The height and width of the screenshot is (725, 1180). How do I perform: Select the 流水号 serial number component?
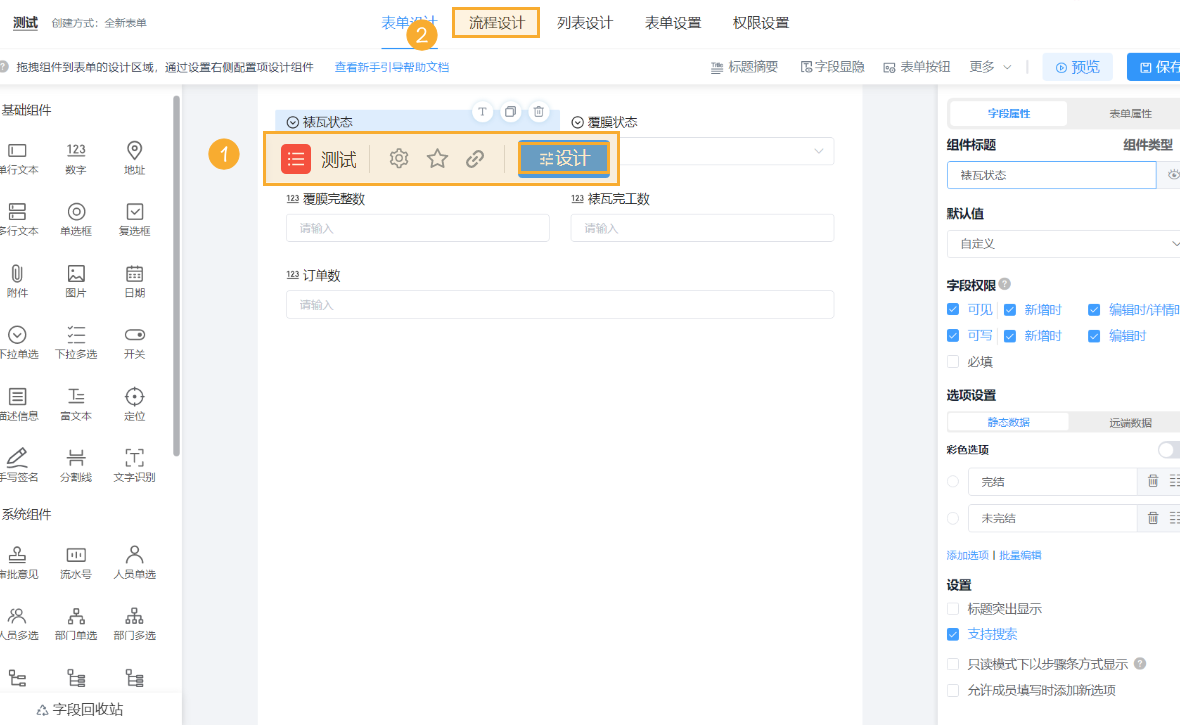point(75,560)
